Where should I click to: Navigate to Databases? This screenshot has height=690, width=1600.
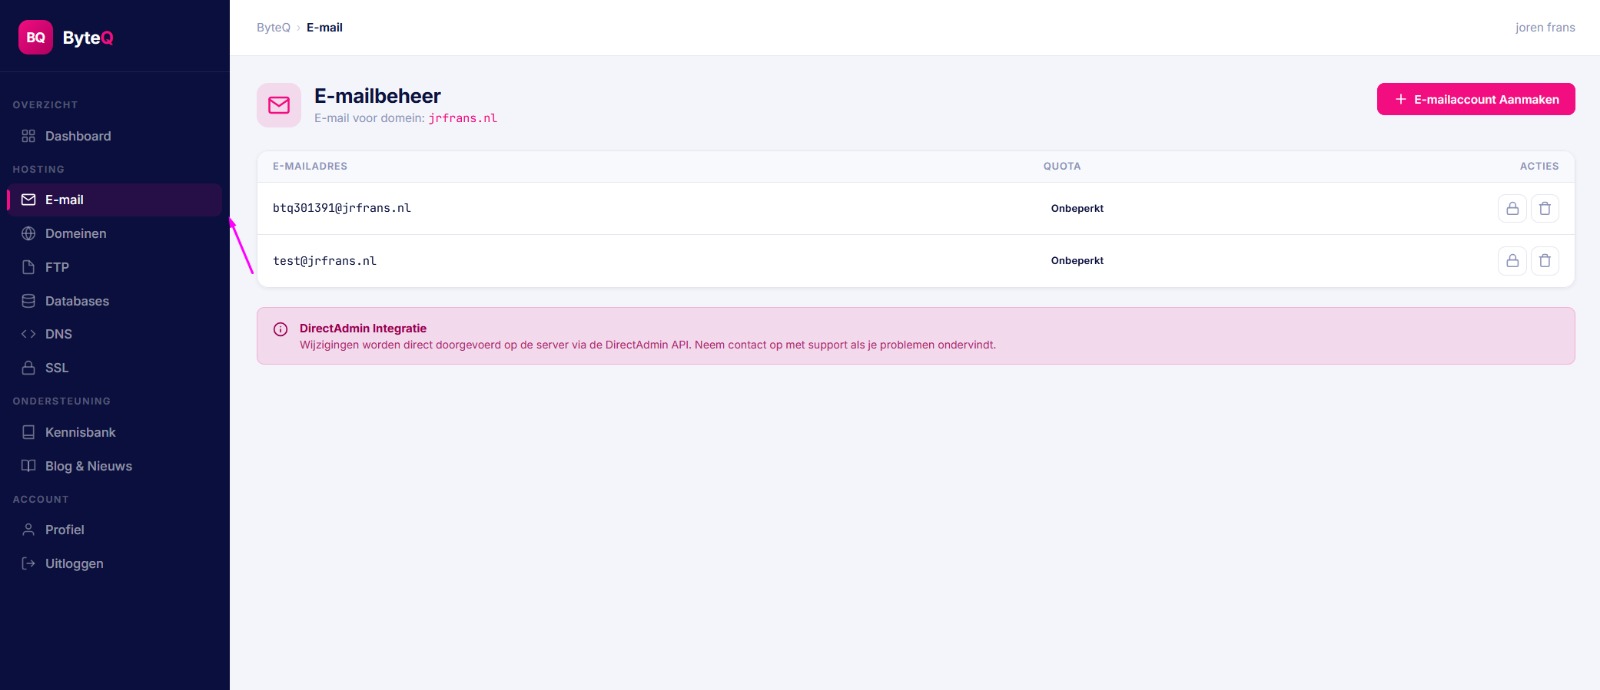(77, 301)
